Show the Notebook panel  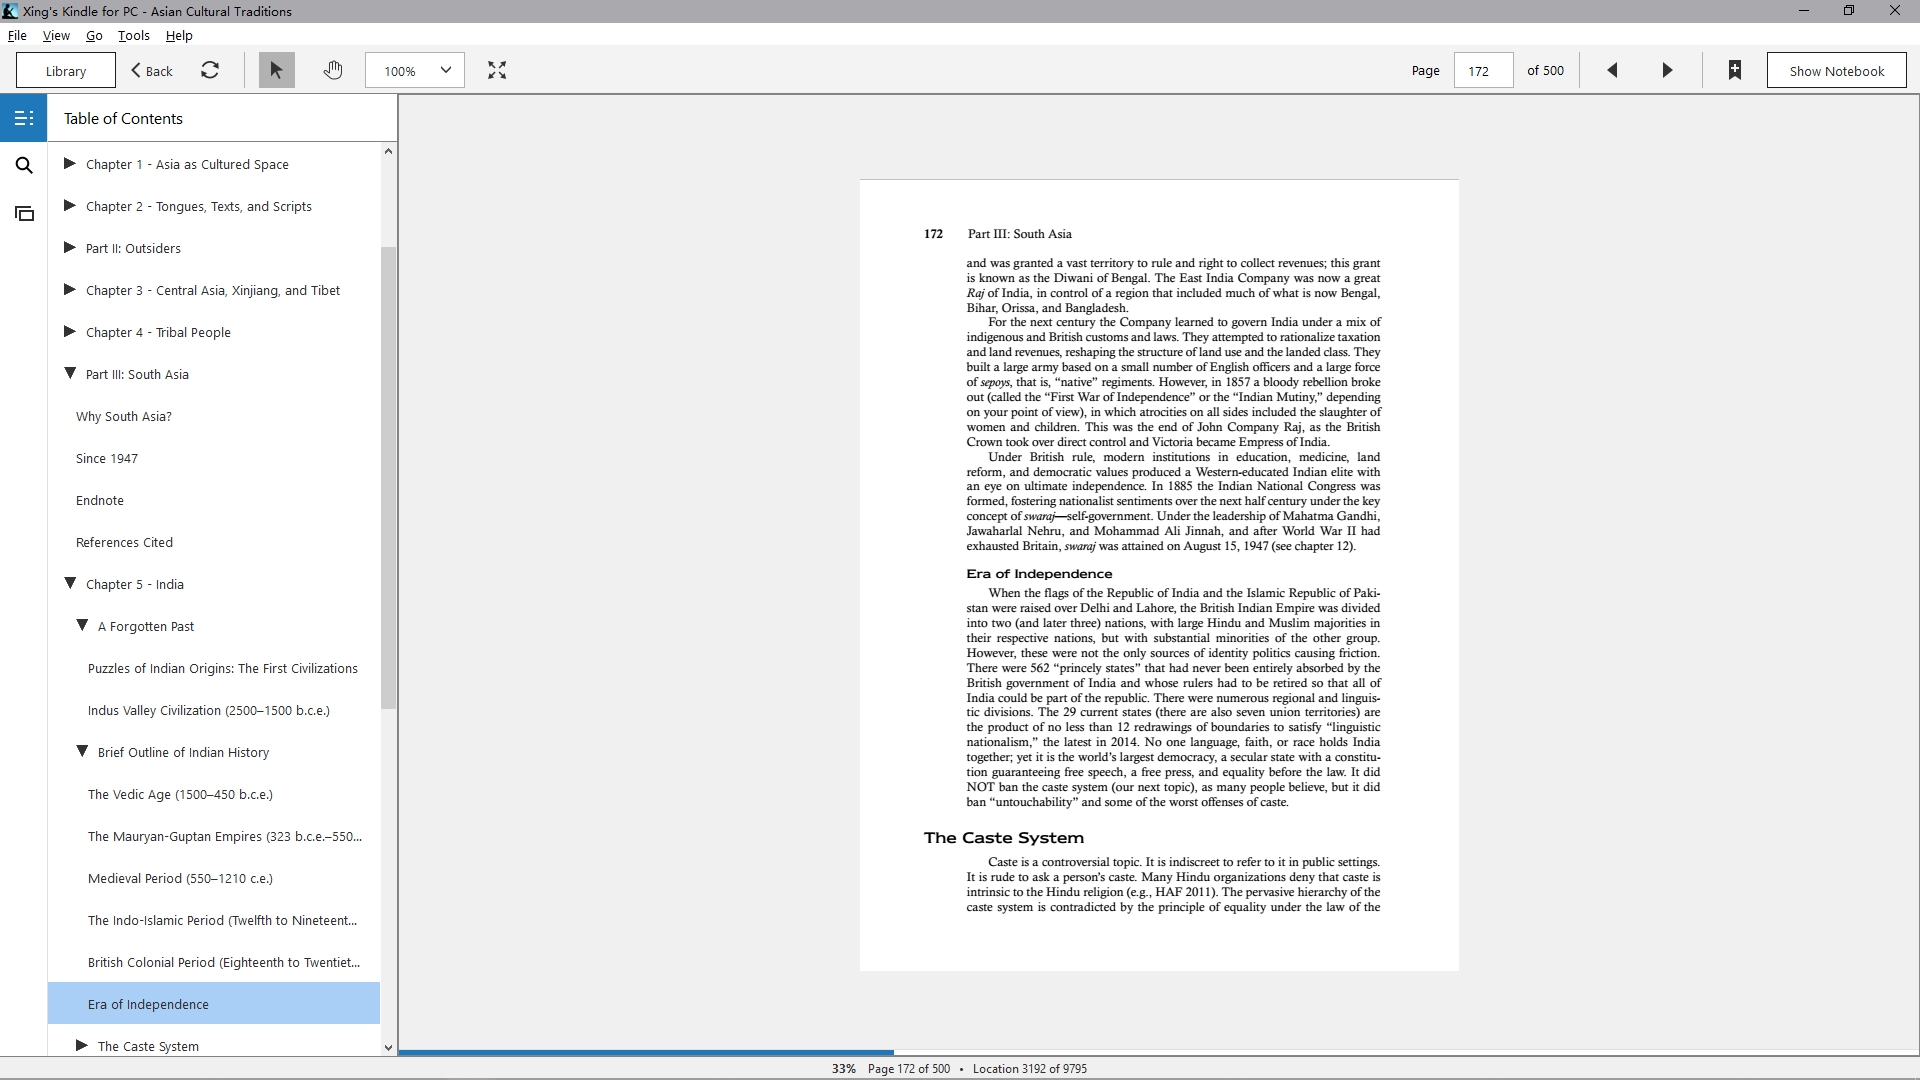(x=1836, y=70)
